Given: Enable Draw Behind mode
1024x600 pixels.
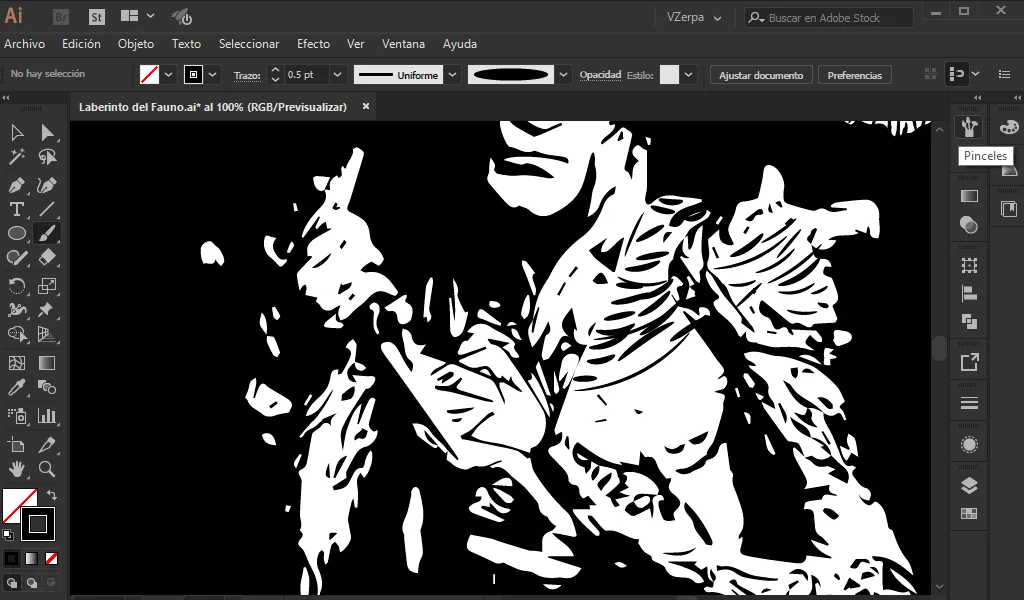Looking at the screenshot, I should tap(31, 583).
